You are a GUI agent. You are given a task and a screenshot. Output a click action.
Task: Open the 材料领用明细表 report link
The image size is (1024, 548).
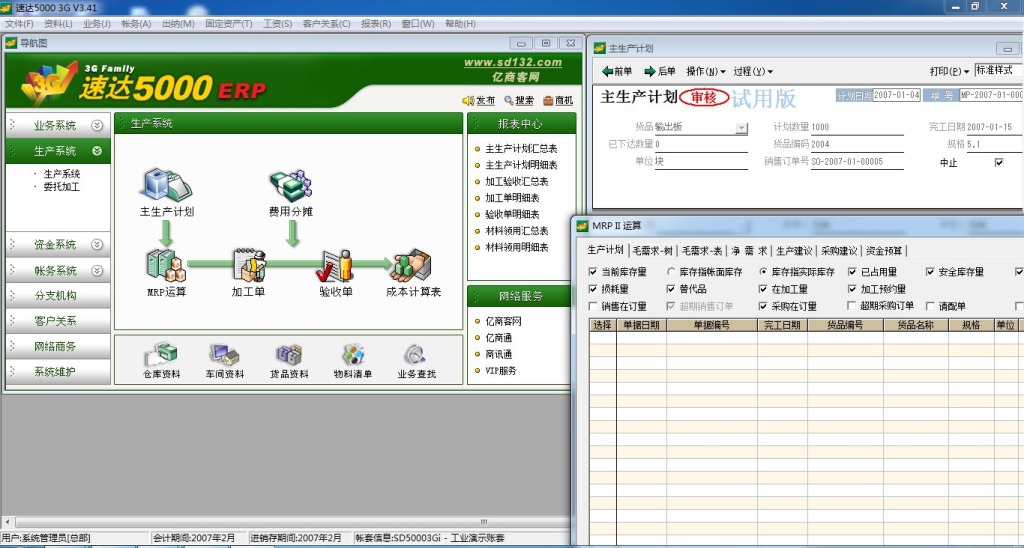click(517, 248)
